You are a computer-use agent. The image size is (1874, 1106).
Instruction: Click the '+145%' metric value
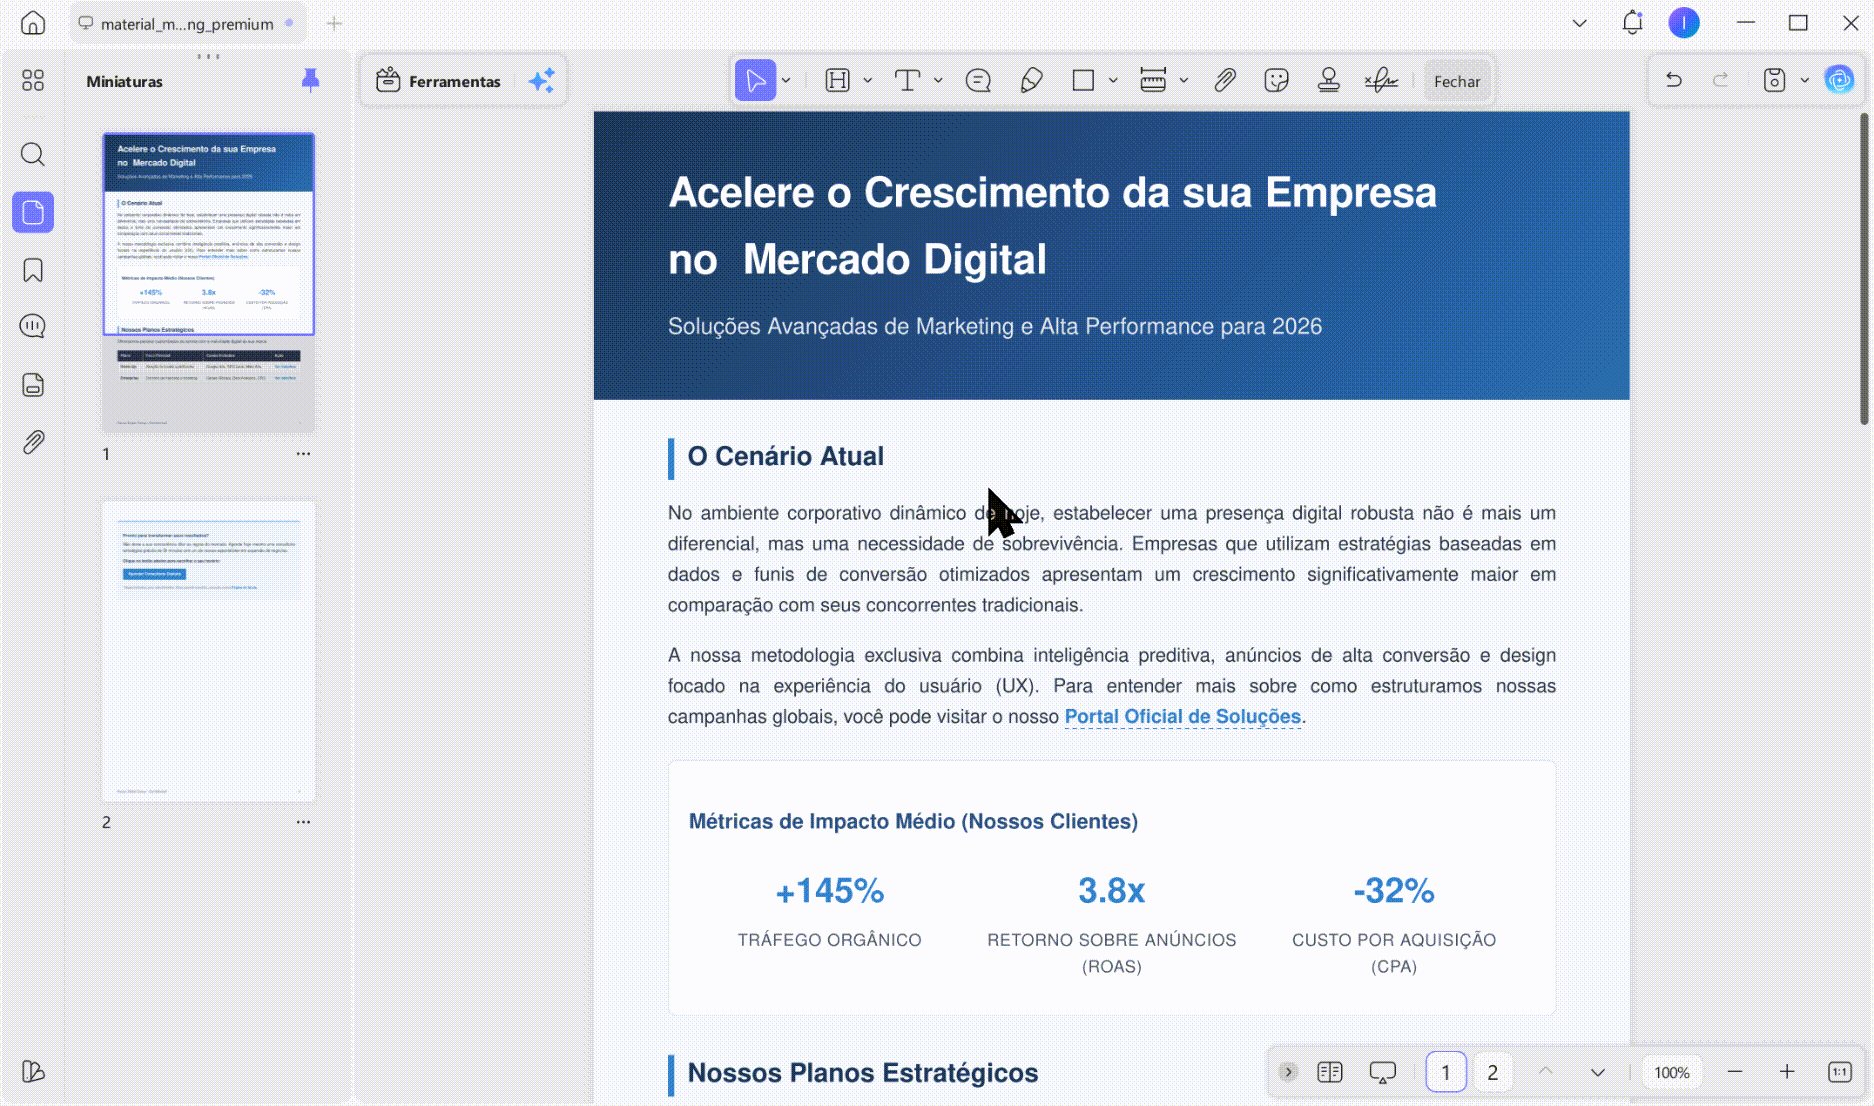pyautogui.click(x=829, y=891)
